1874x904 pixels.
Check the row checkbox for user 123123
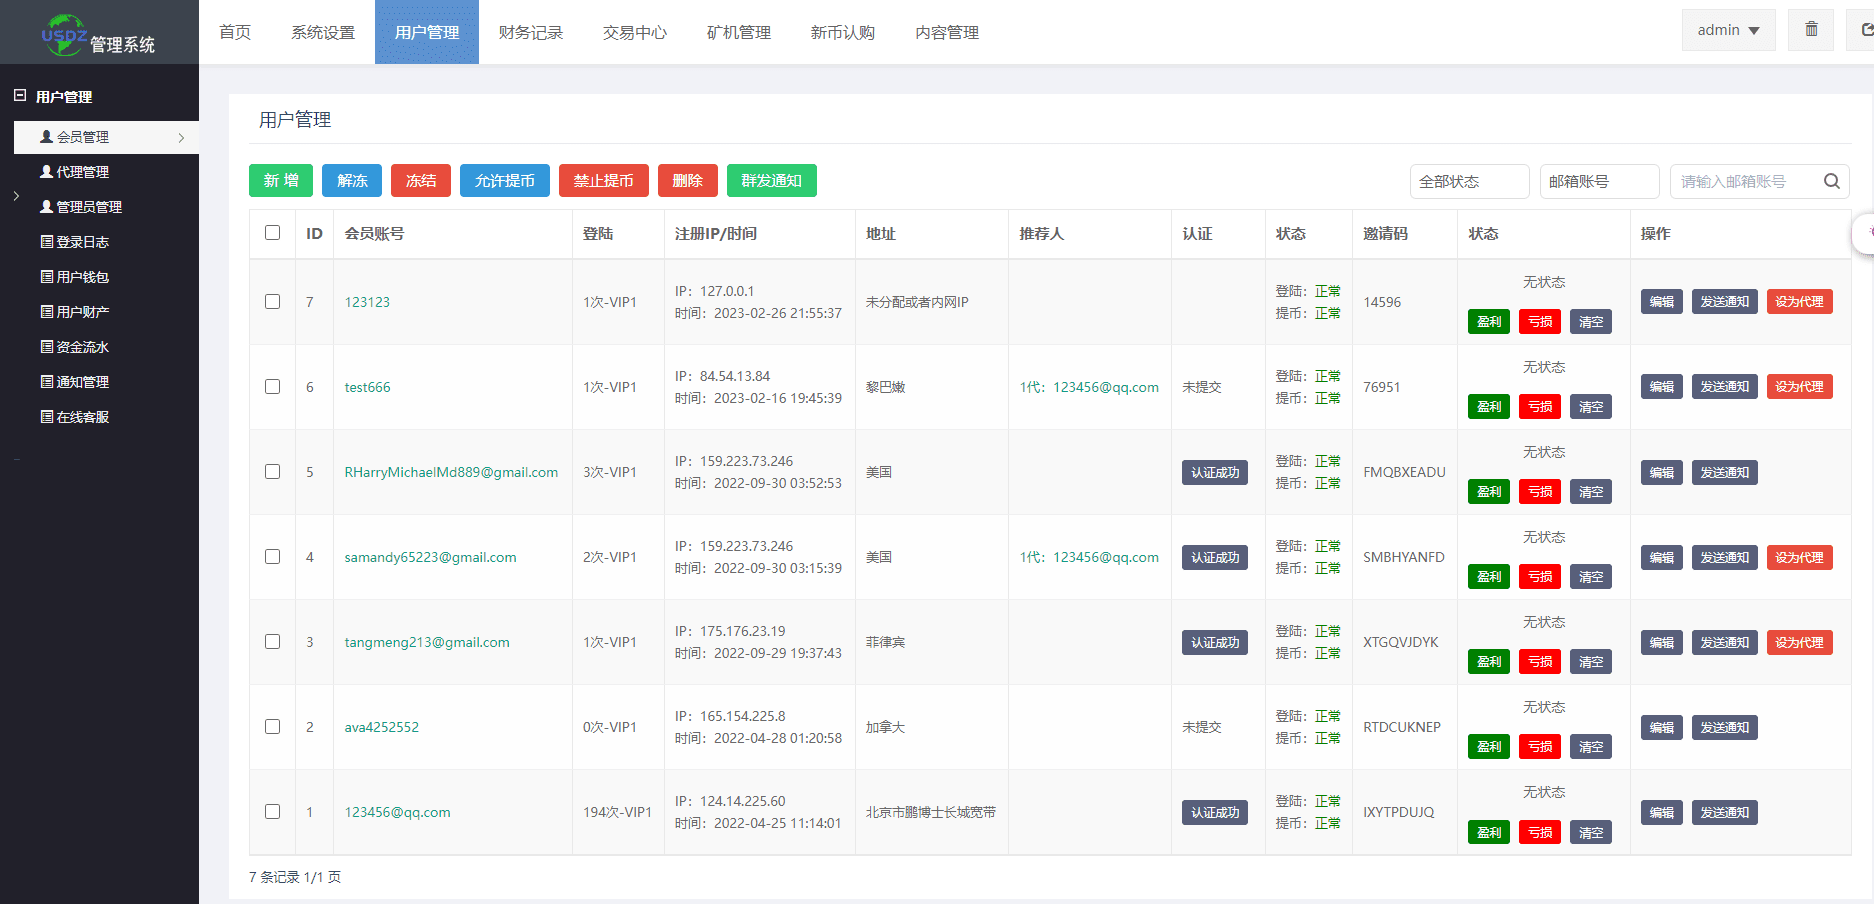272,302
